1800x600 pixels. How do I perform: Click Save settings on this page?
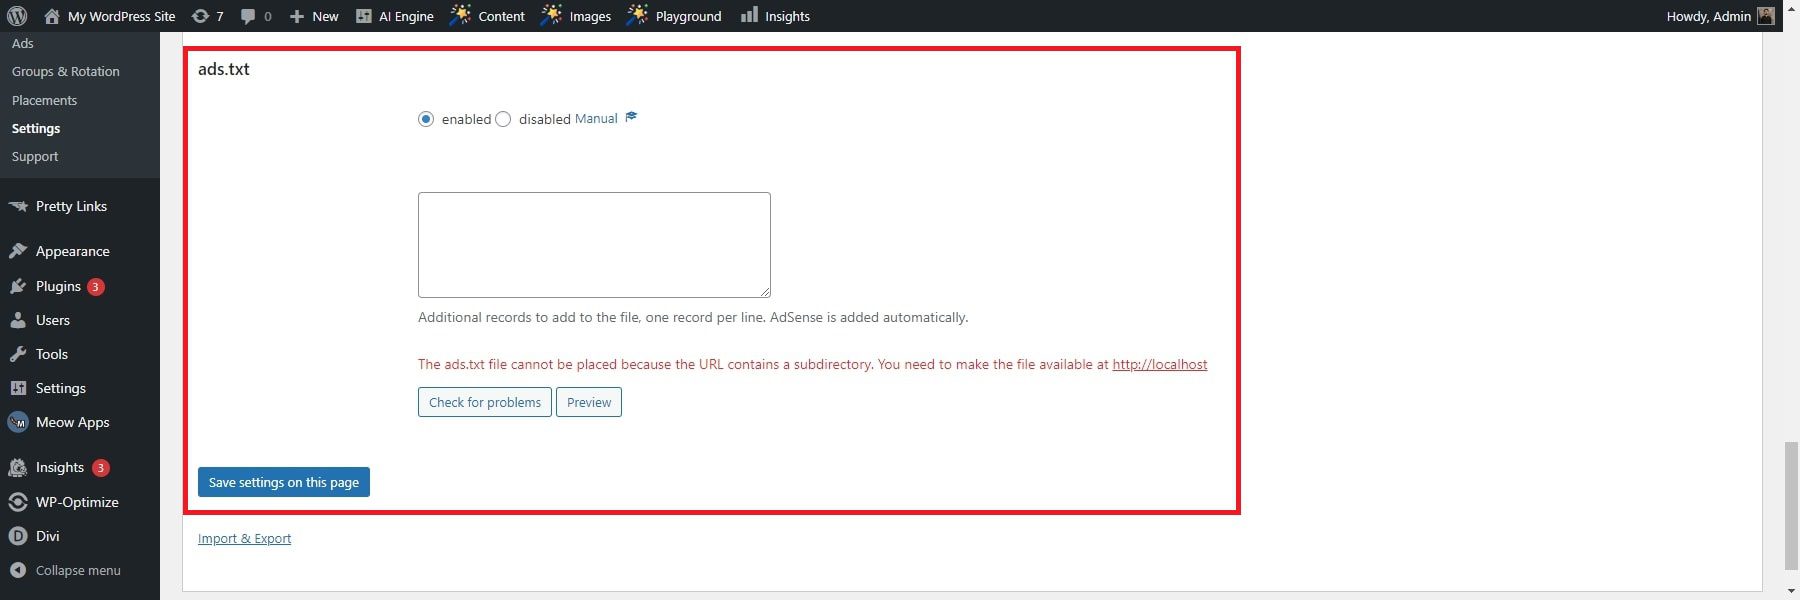[x=283, y=482]
